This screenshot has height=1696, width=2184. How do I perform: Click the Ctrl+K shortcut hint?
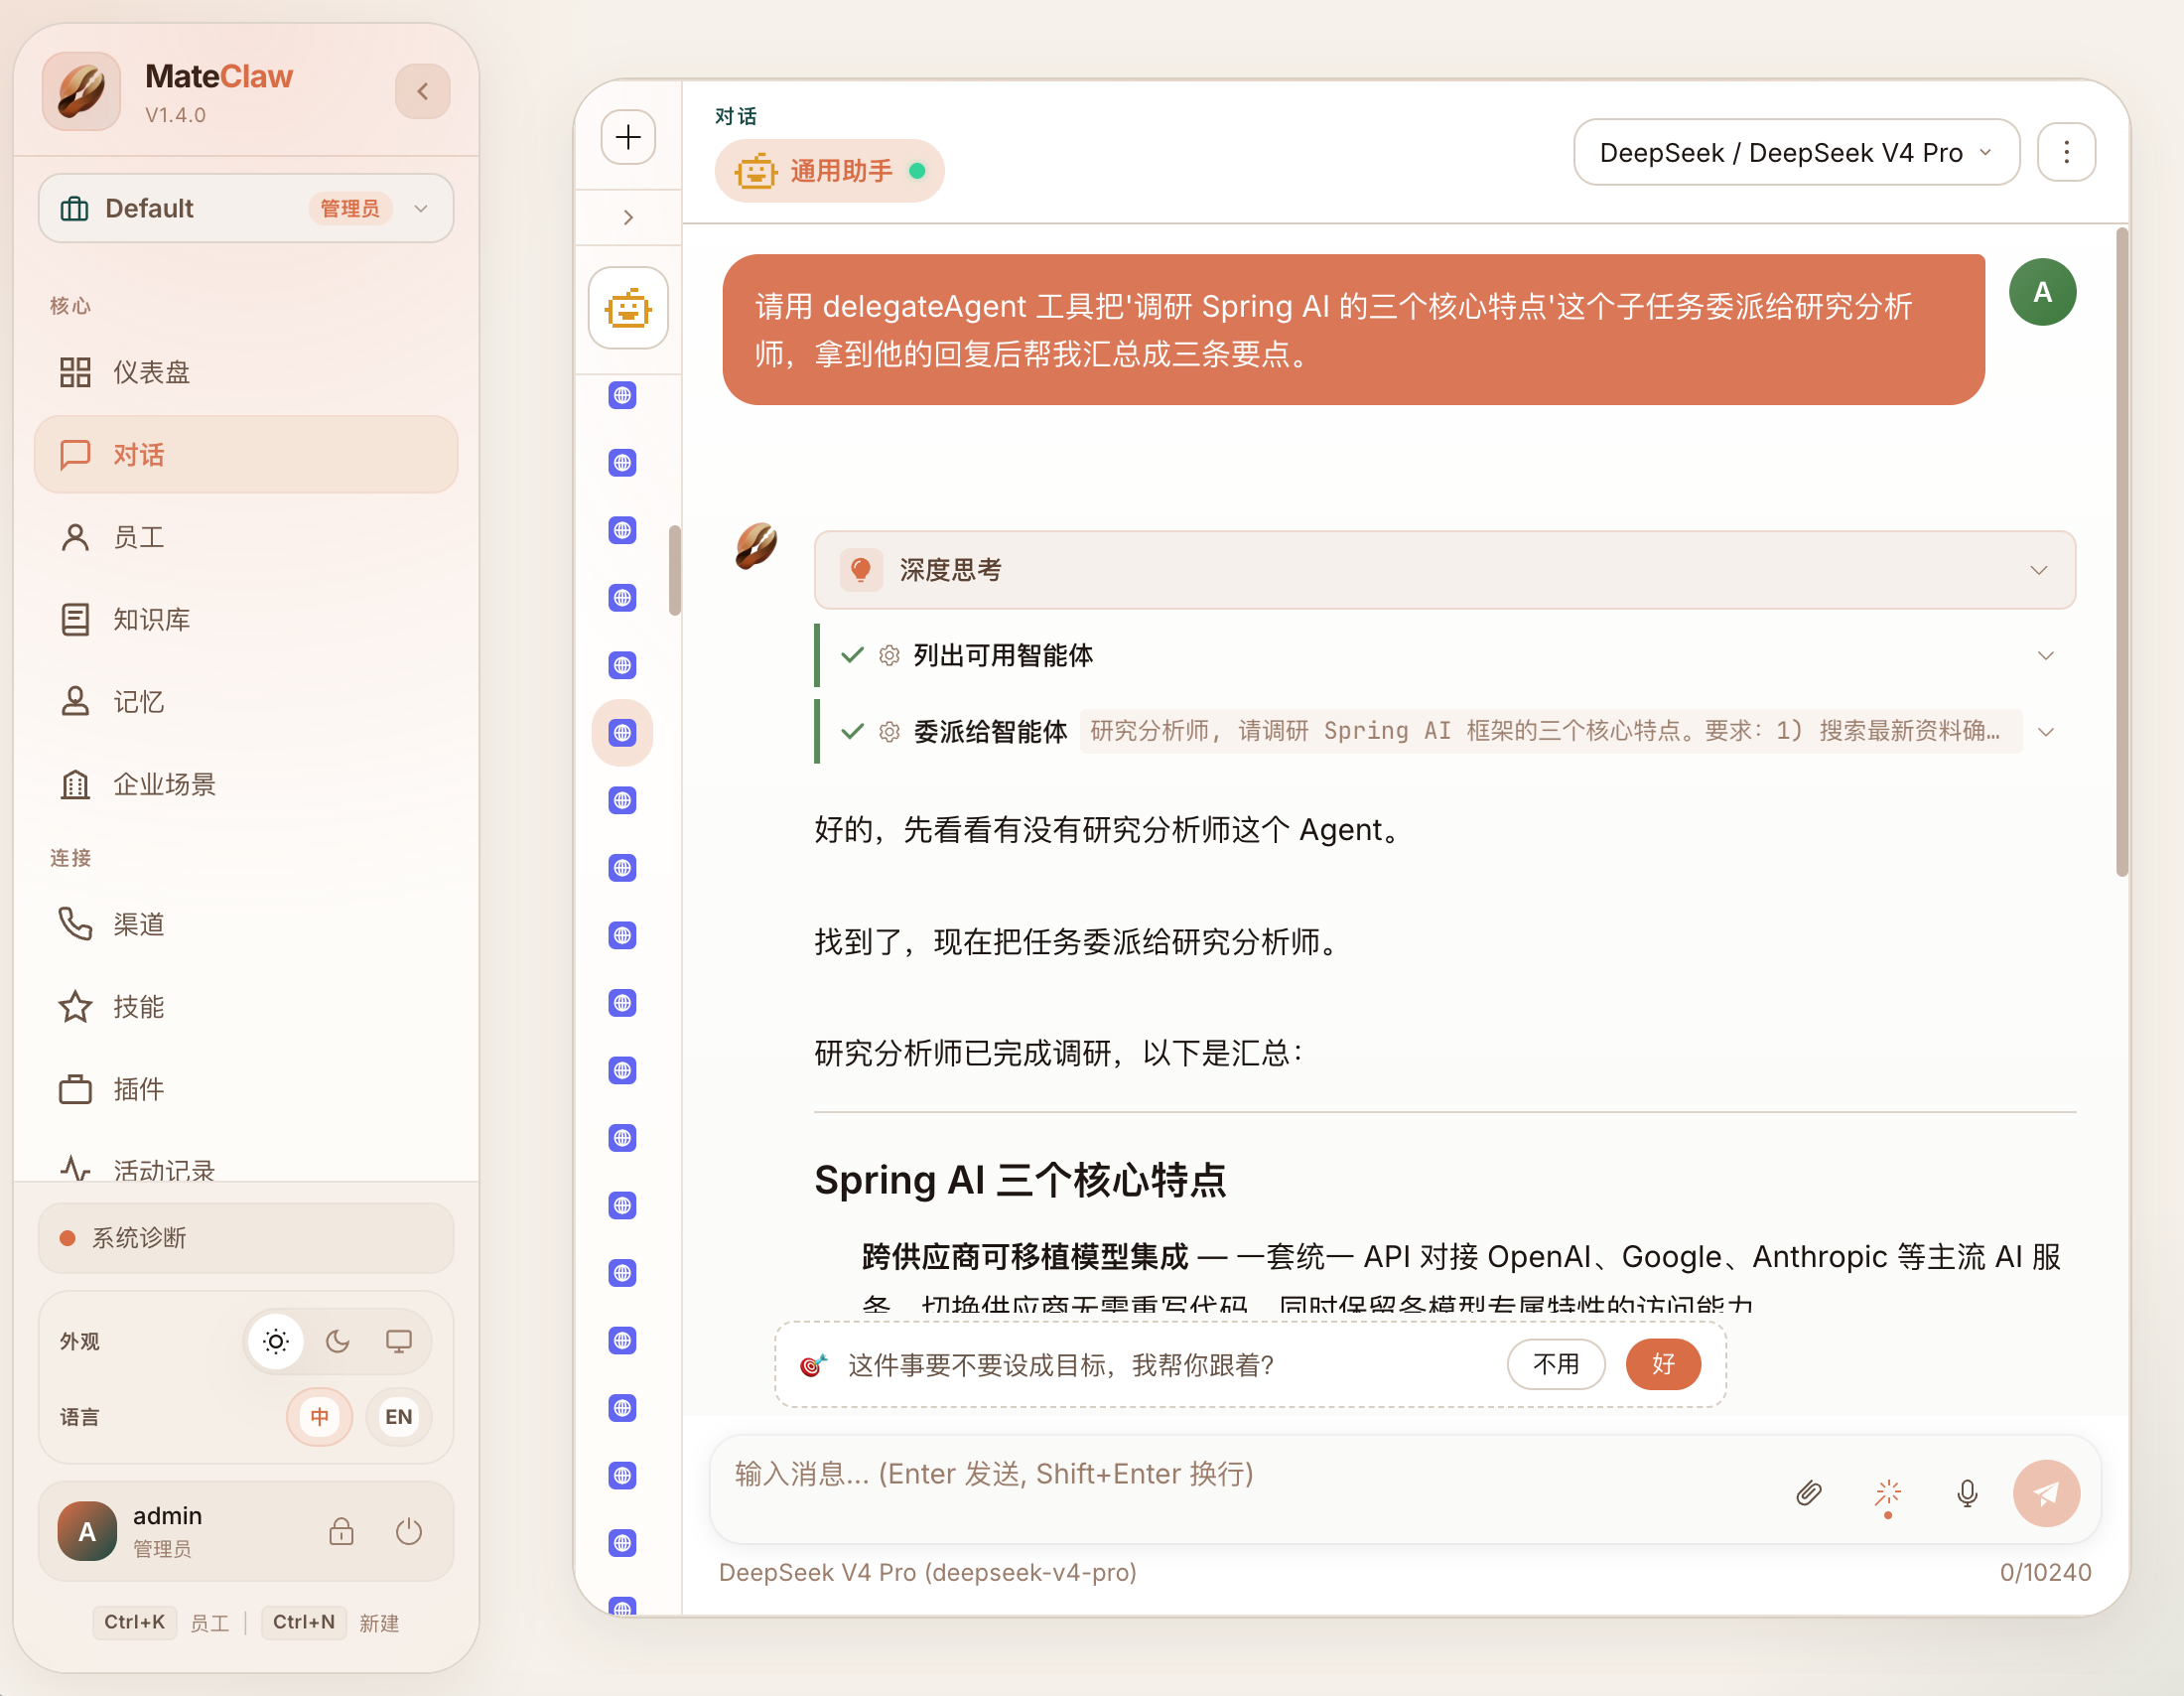tap(134, 1622)
